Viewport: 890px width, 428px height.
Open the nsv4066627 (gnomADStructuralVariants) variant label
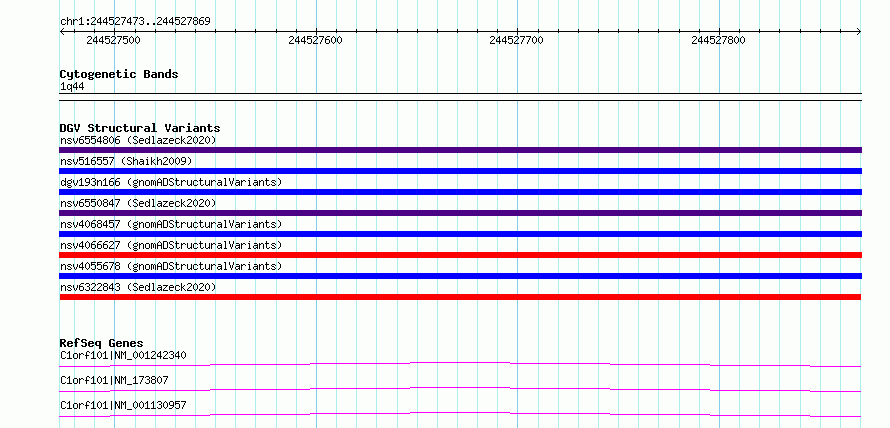point(171,245)
